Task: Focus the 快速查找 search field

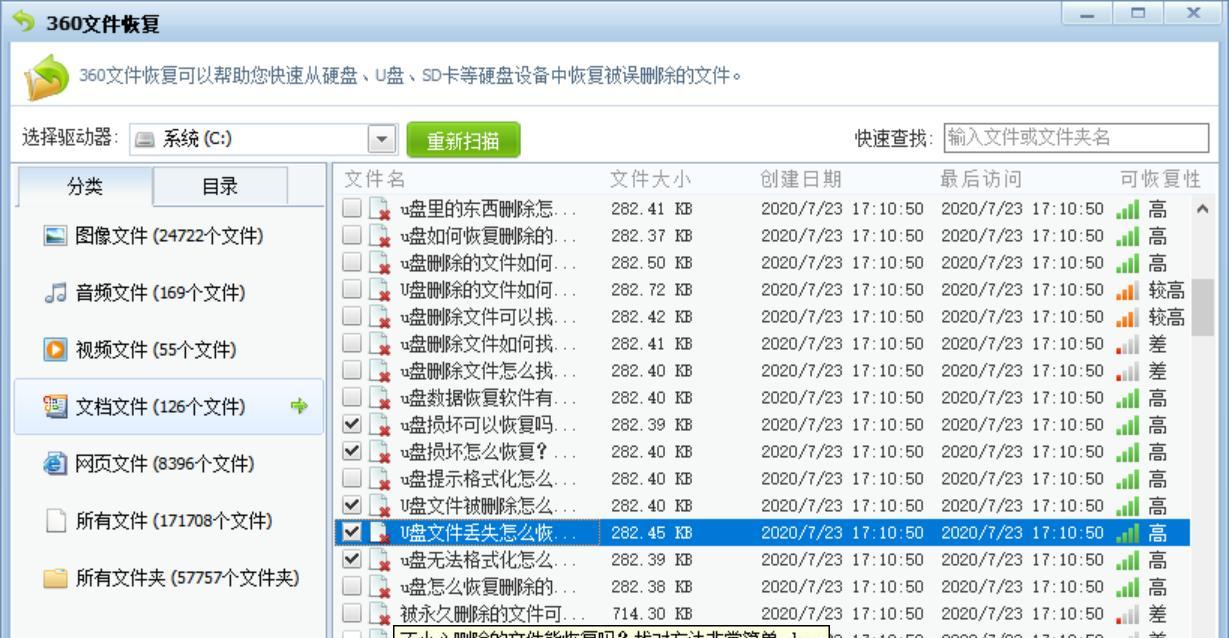Action: click(x=1074, y=137)
